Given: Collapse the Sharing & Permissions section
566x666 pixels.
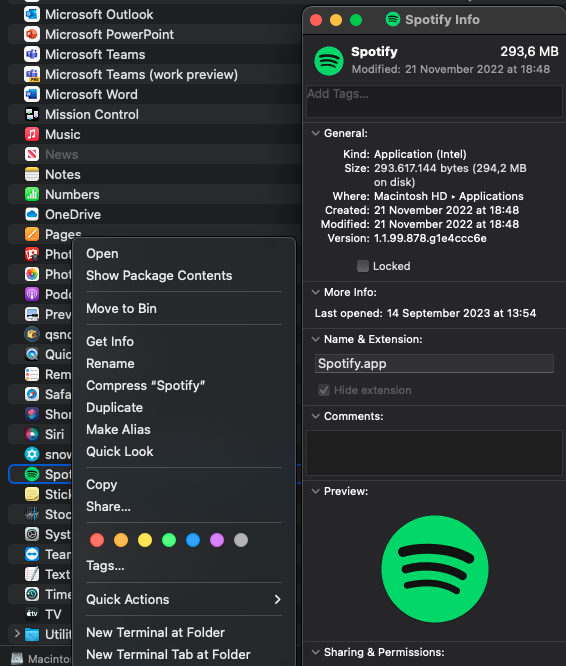Looking at the screenshot, I should pos(315,652).
